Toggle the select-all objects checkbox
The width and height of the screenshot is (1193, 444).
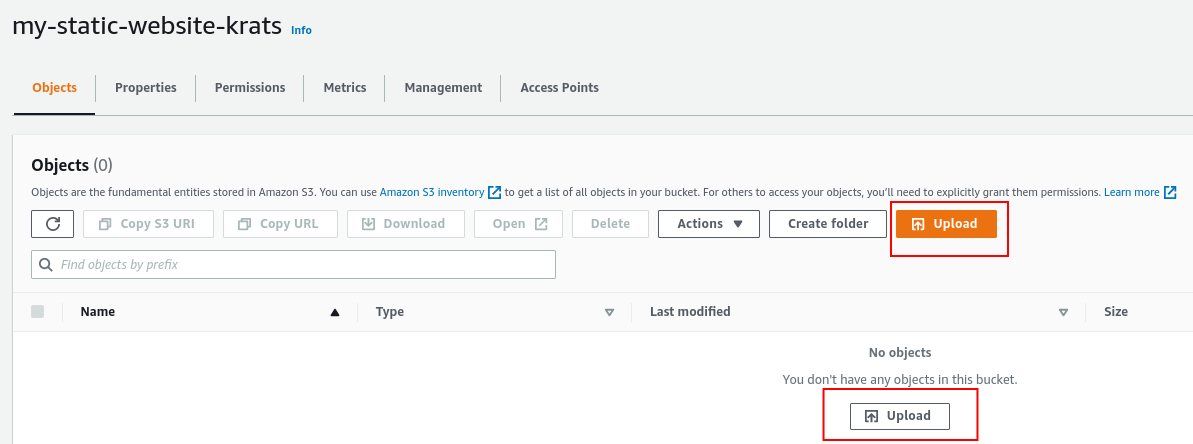coord(38,311)
